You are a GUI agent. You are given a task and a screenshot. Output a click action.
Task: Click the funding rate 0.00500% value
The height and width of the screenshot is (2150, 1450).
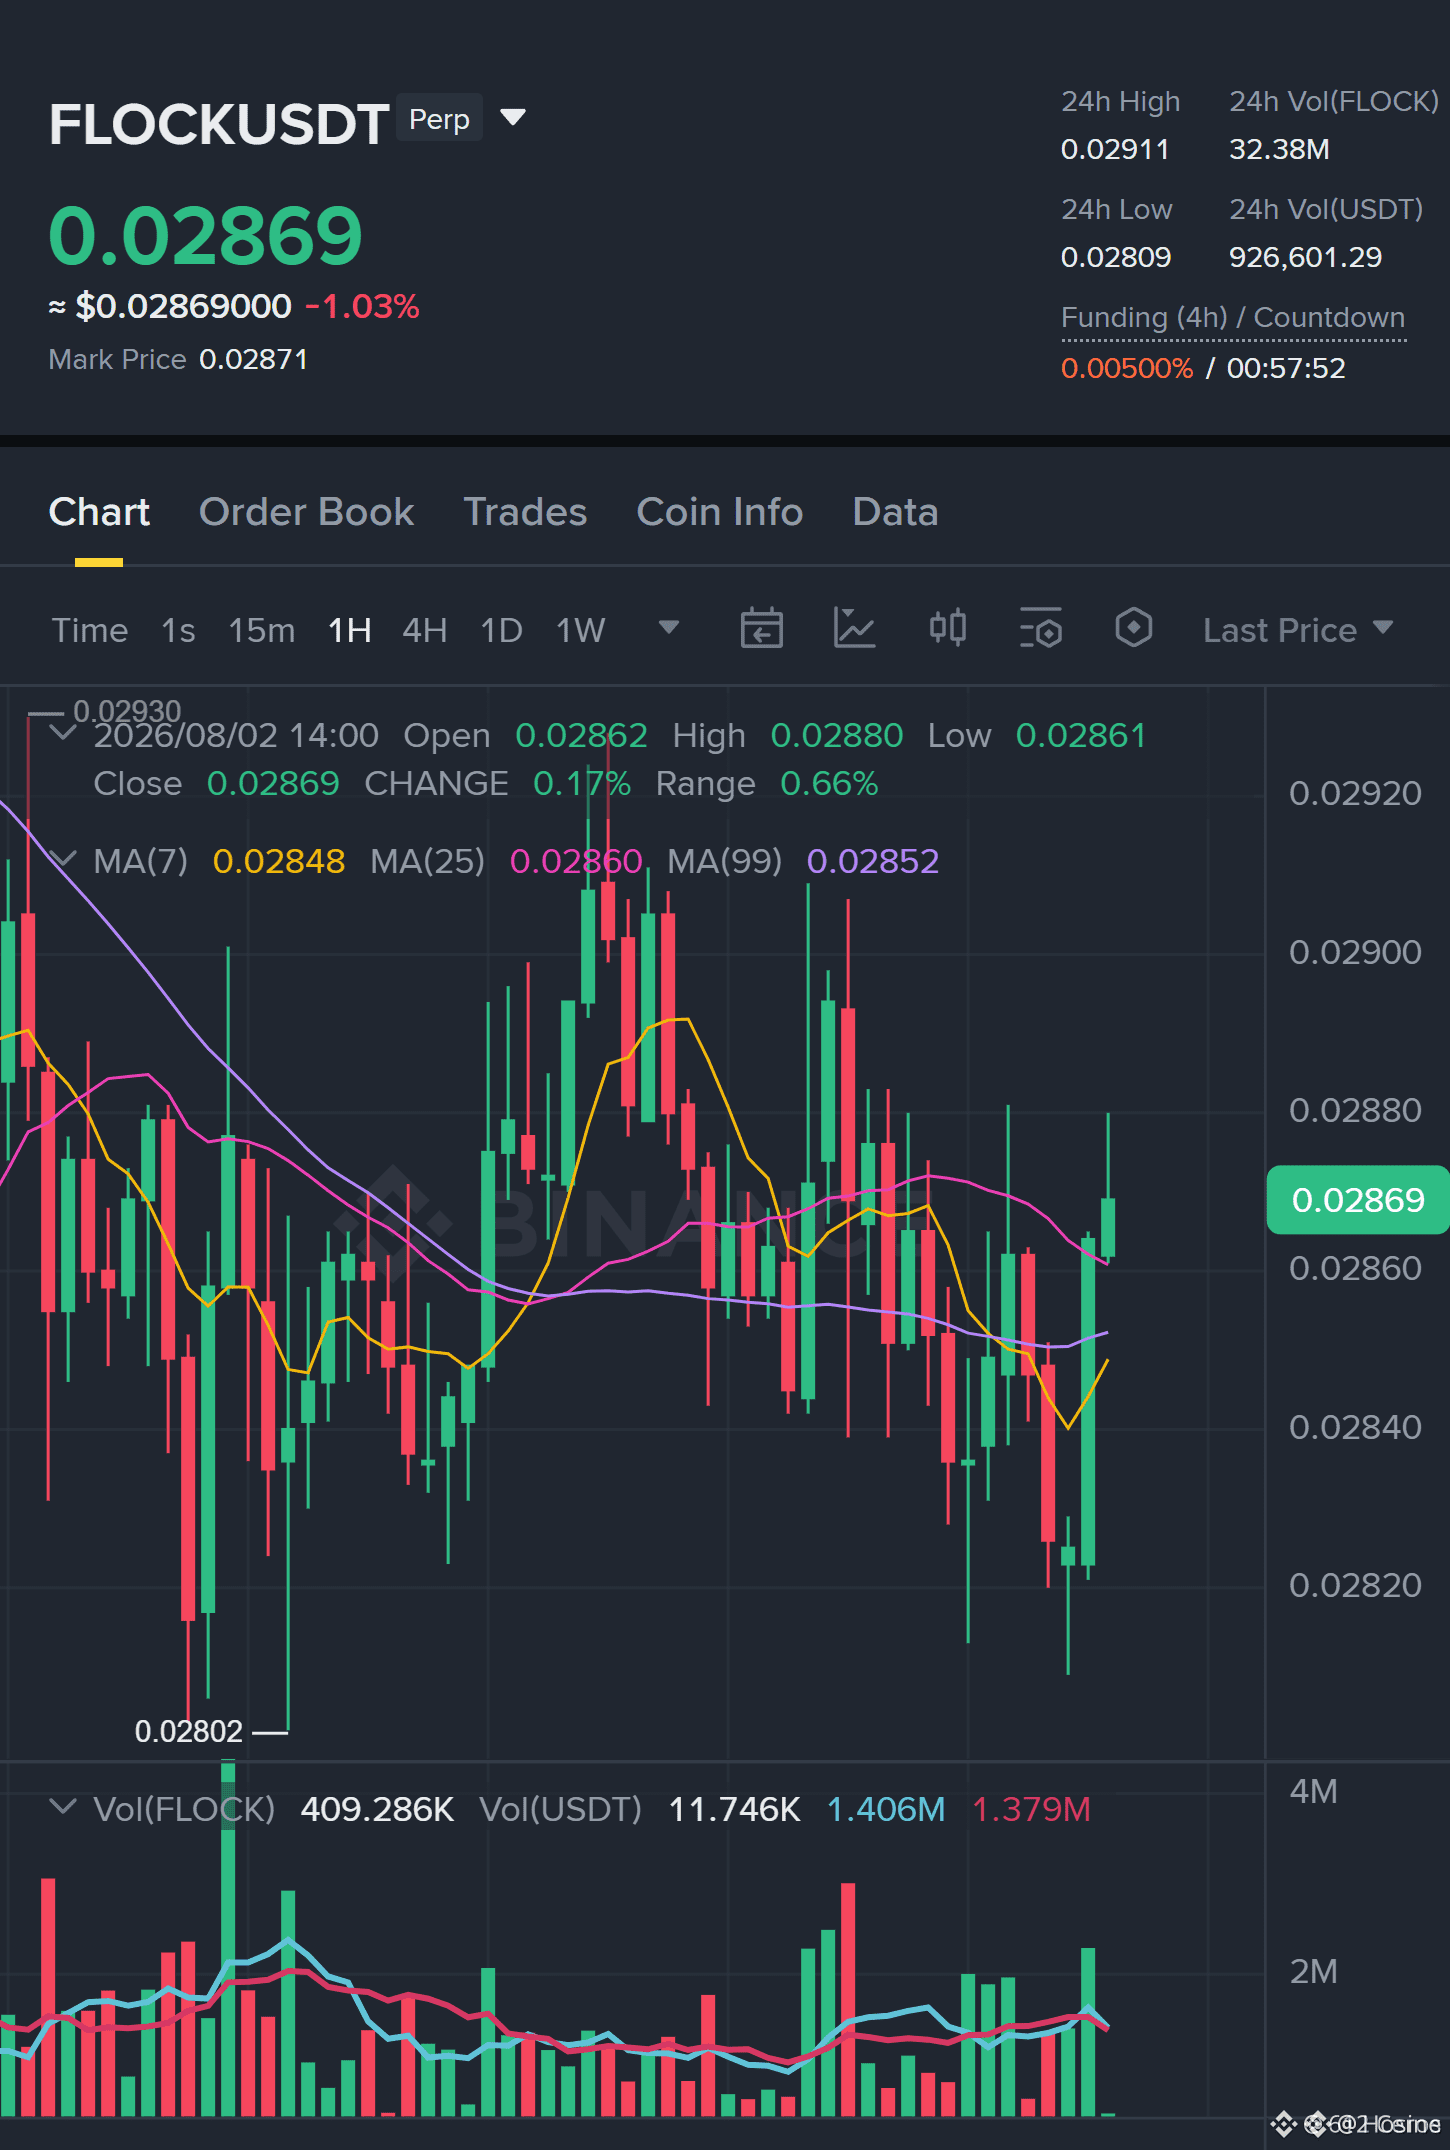[x=1127, y=368]
